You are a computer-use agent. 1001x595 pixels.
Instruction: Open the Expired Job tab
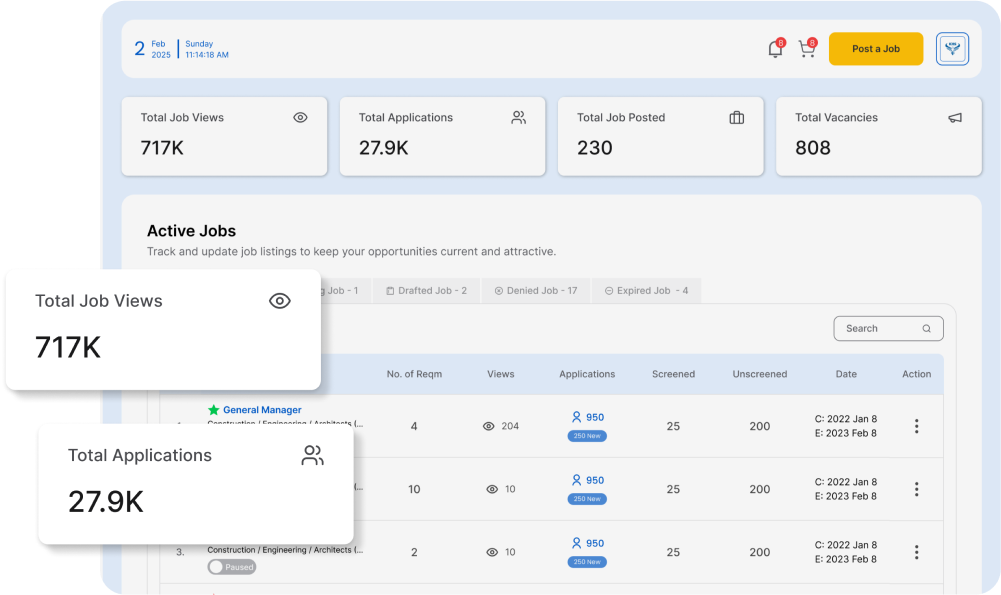tap(646, 290)
